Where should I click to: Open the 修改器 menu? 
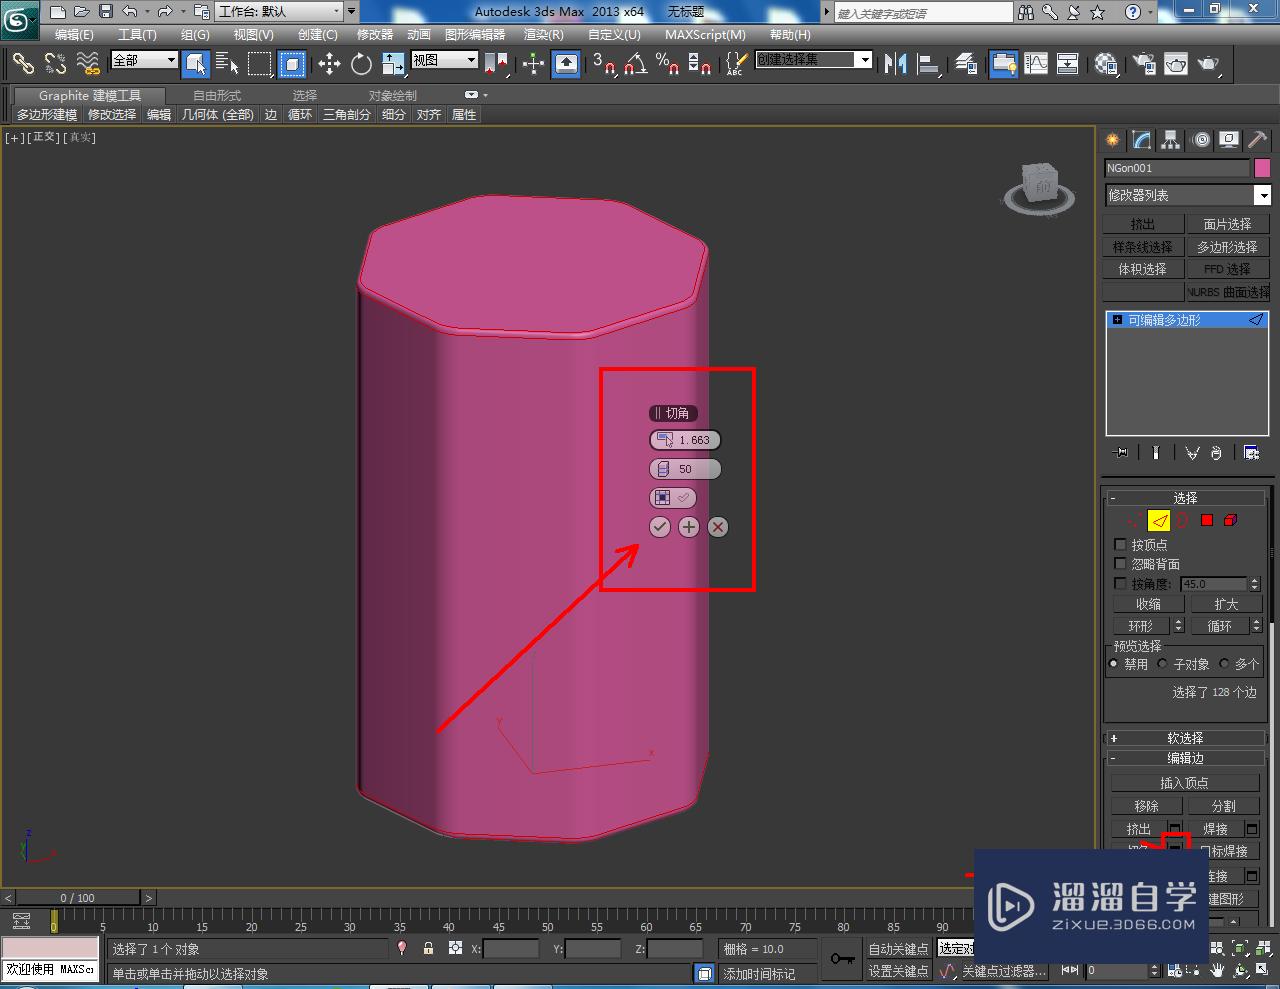(x=375, y=35)
